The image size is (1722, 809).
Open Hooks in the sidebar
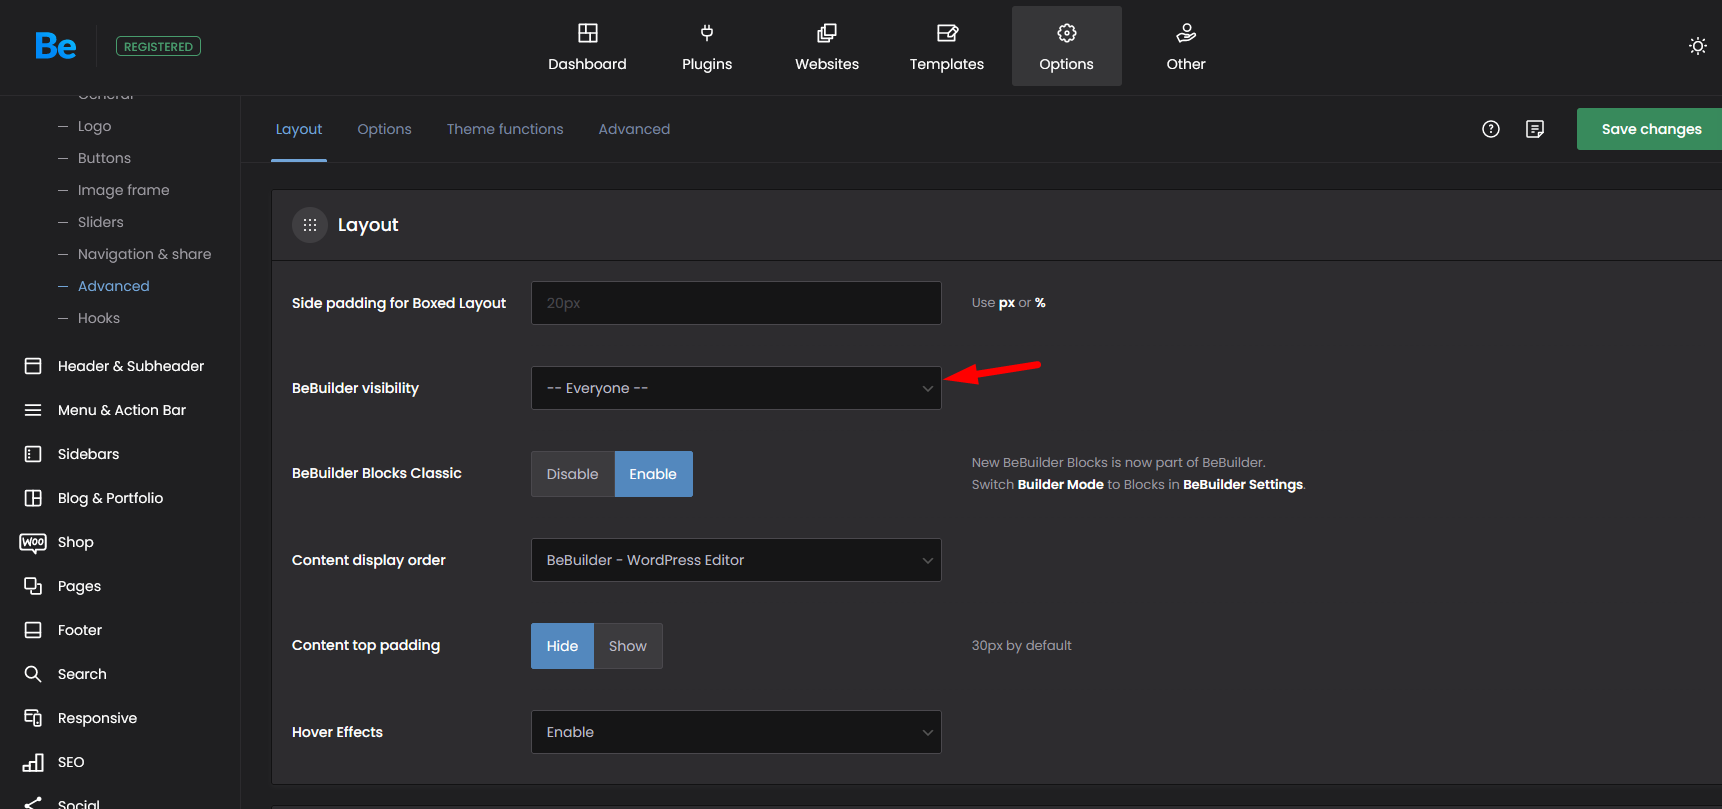point(99,318)
